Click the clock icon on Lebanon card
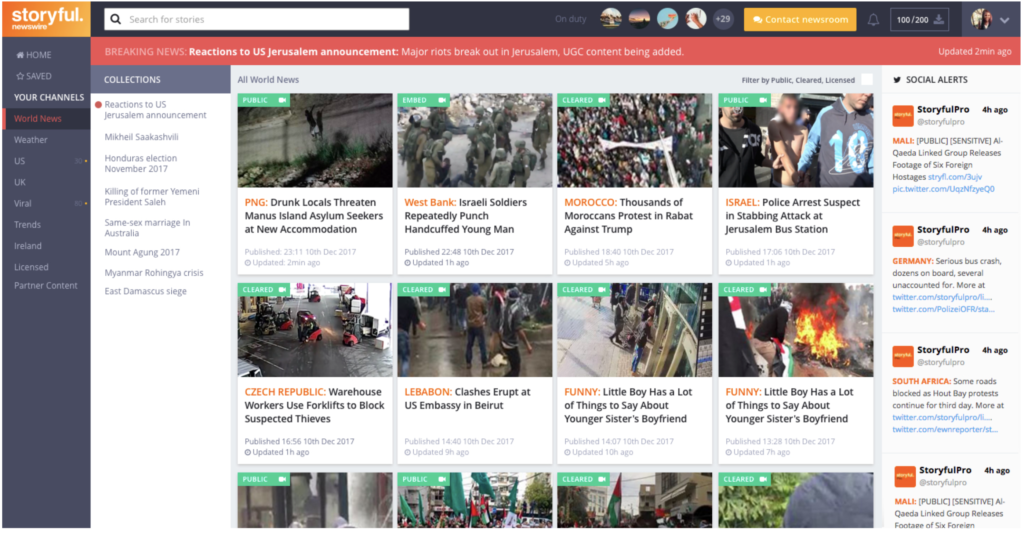 [408, 453]
